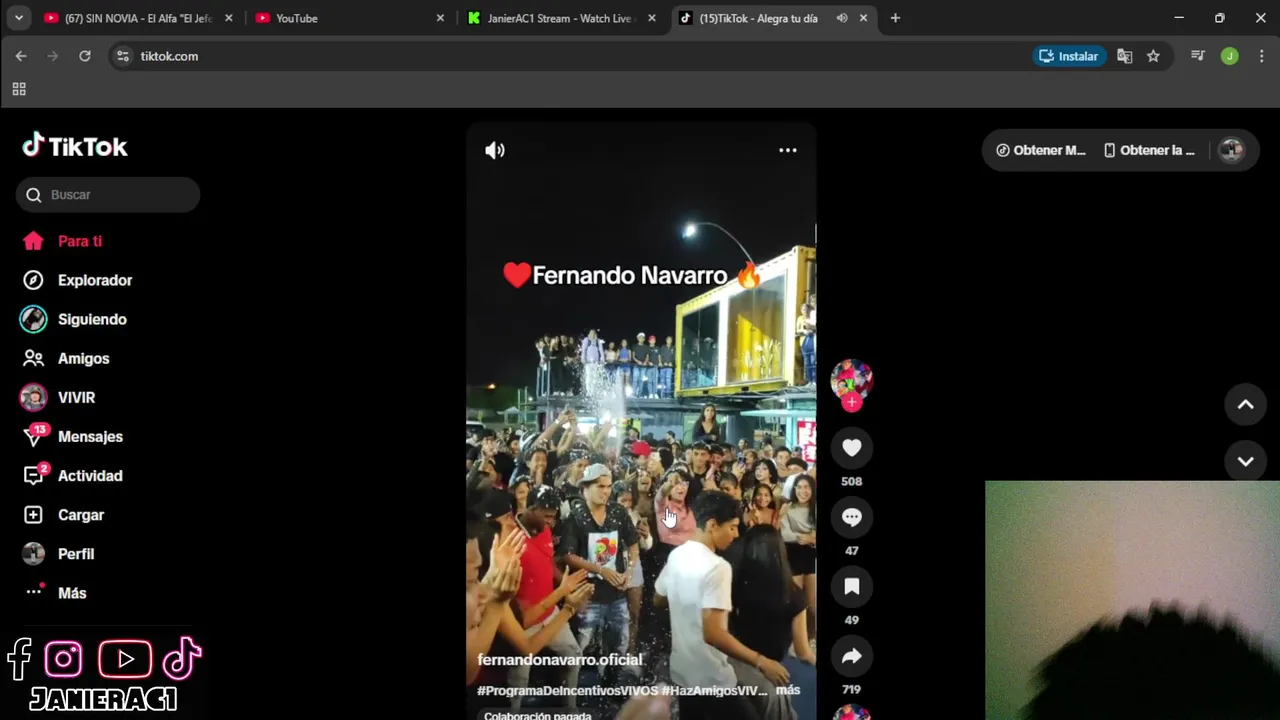
Task: View site information icon in address bar
Action: pyautogui.click(x=123, y=56)
